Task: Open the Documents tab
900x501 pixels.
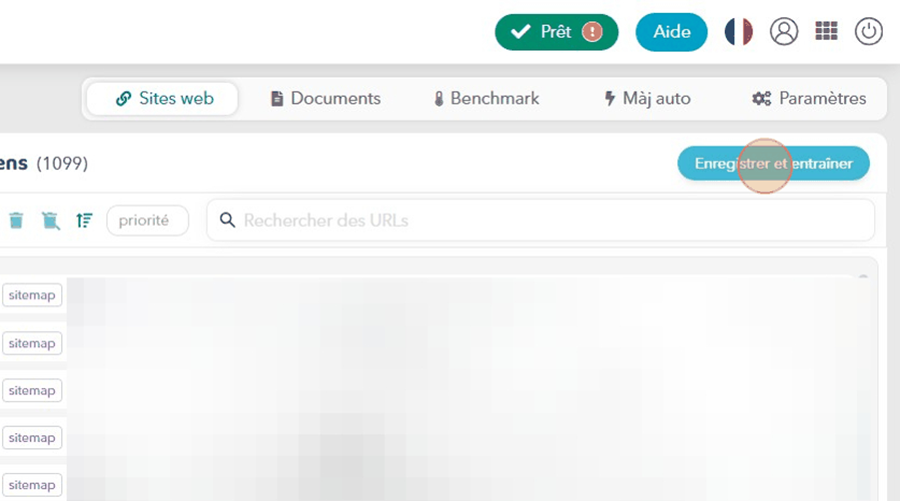Action: point(325,98)
